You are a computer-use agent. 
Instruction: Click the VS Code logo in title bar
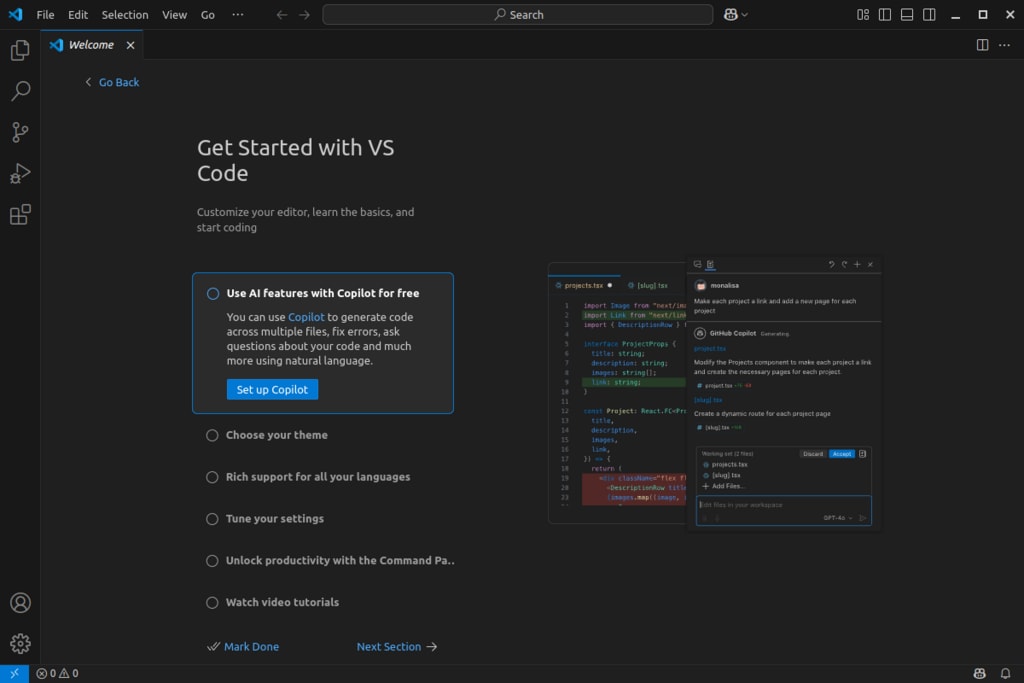tap(15, 14)
